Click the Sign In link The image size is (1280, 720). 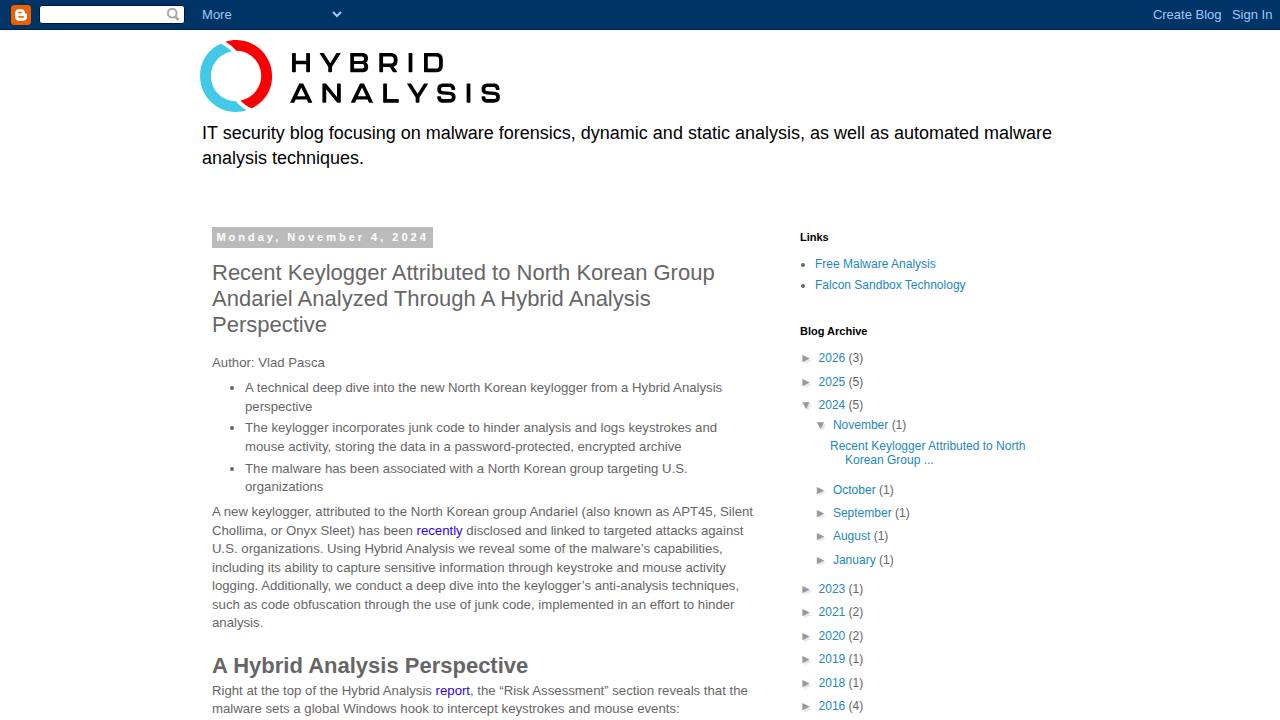(x=1252, y=14)
